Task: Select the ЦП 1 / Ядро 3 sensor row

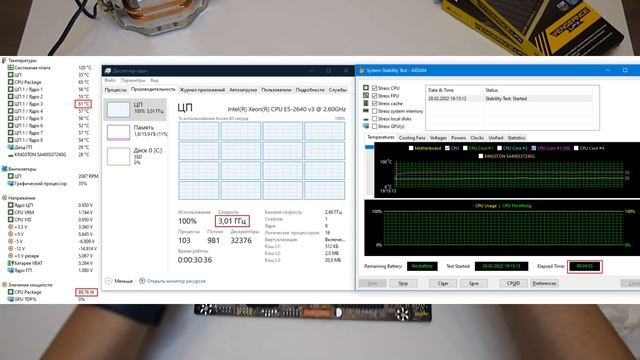Action: (49, 104)
